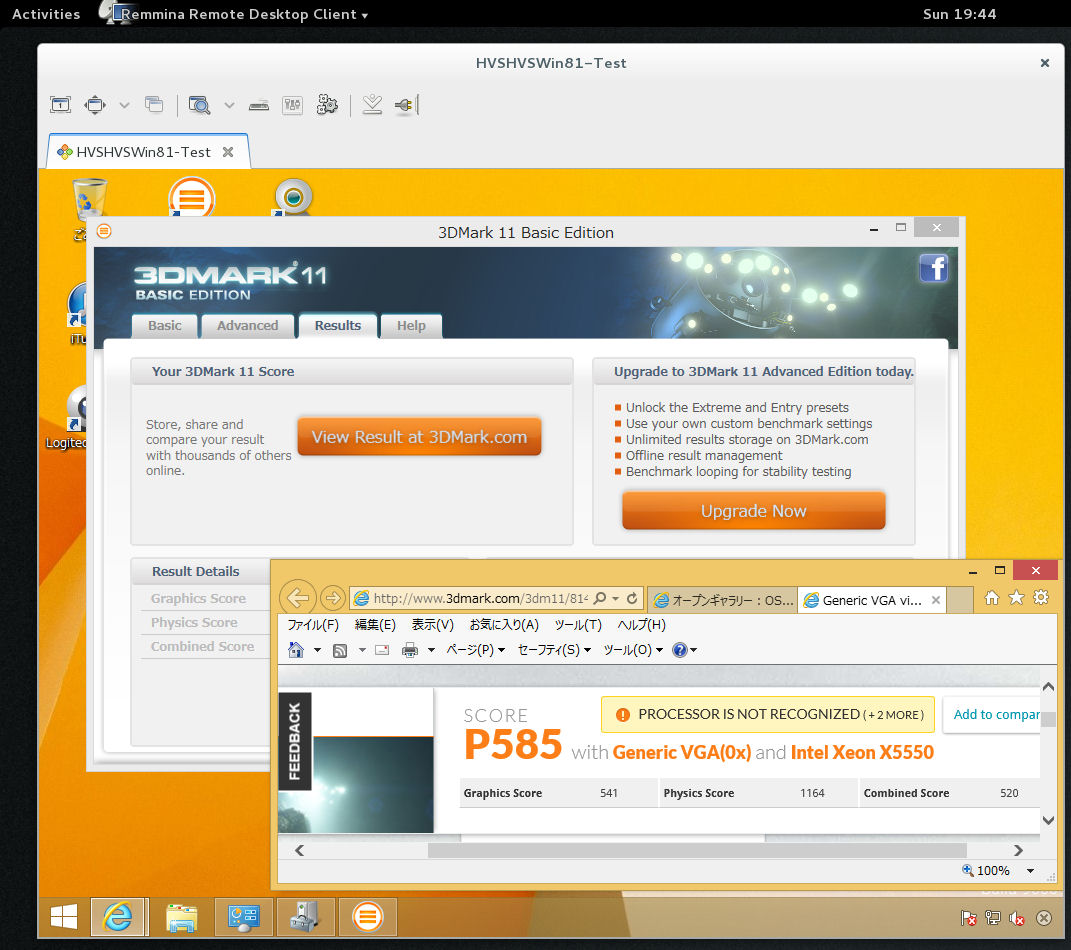Open the Basic tab in 3DMark
Viewport: 1071px width, 950px height.
(x=165, y=326)
